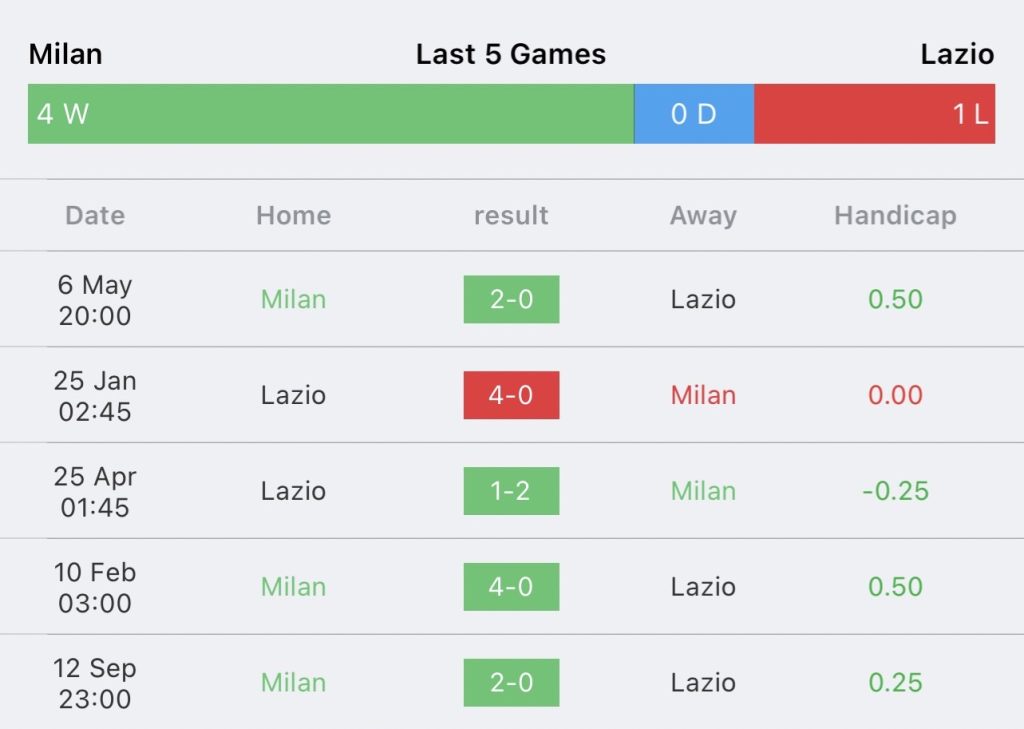
Task: Click the blue 0 D draws segment
Action: pyautogui.click(x=693, y=114)
